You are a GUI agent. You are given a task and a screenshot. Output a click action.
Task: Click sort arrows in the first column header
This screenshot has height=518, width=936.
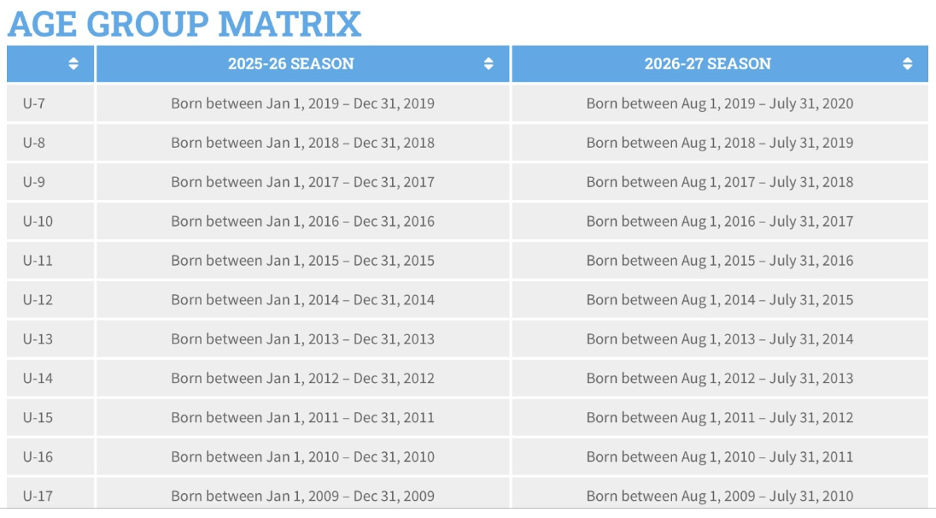click(73, 64)
